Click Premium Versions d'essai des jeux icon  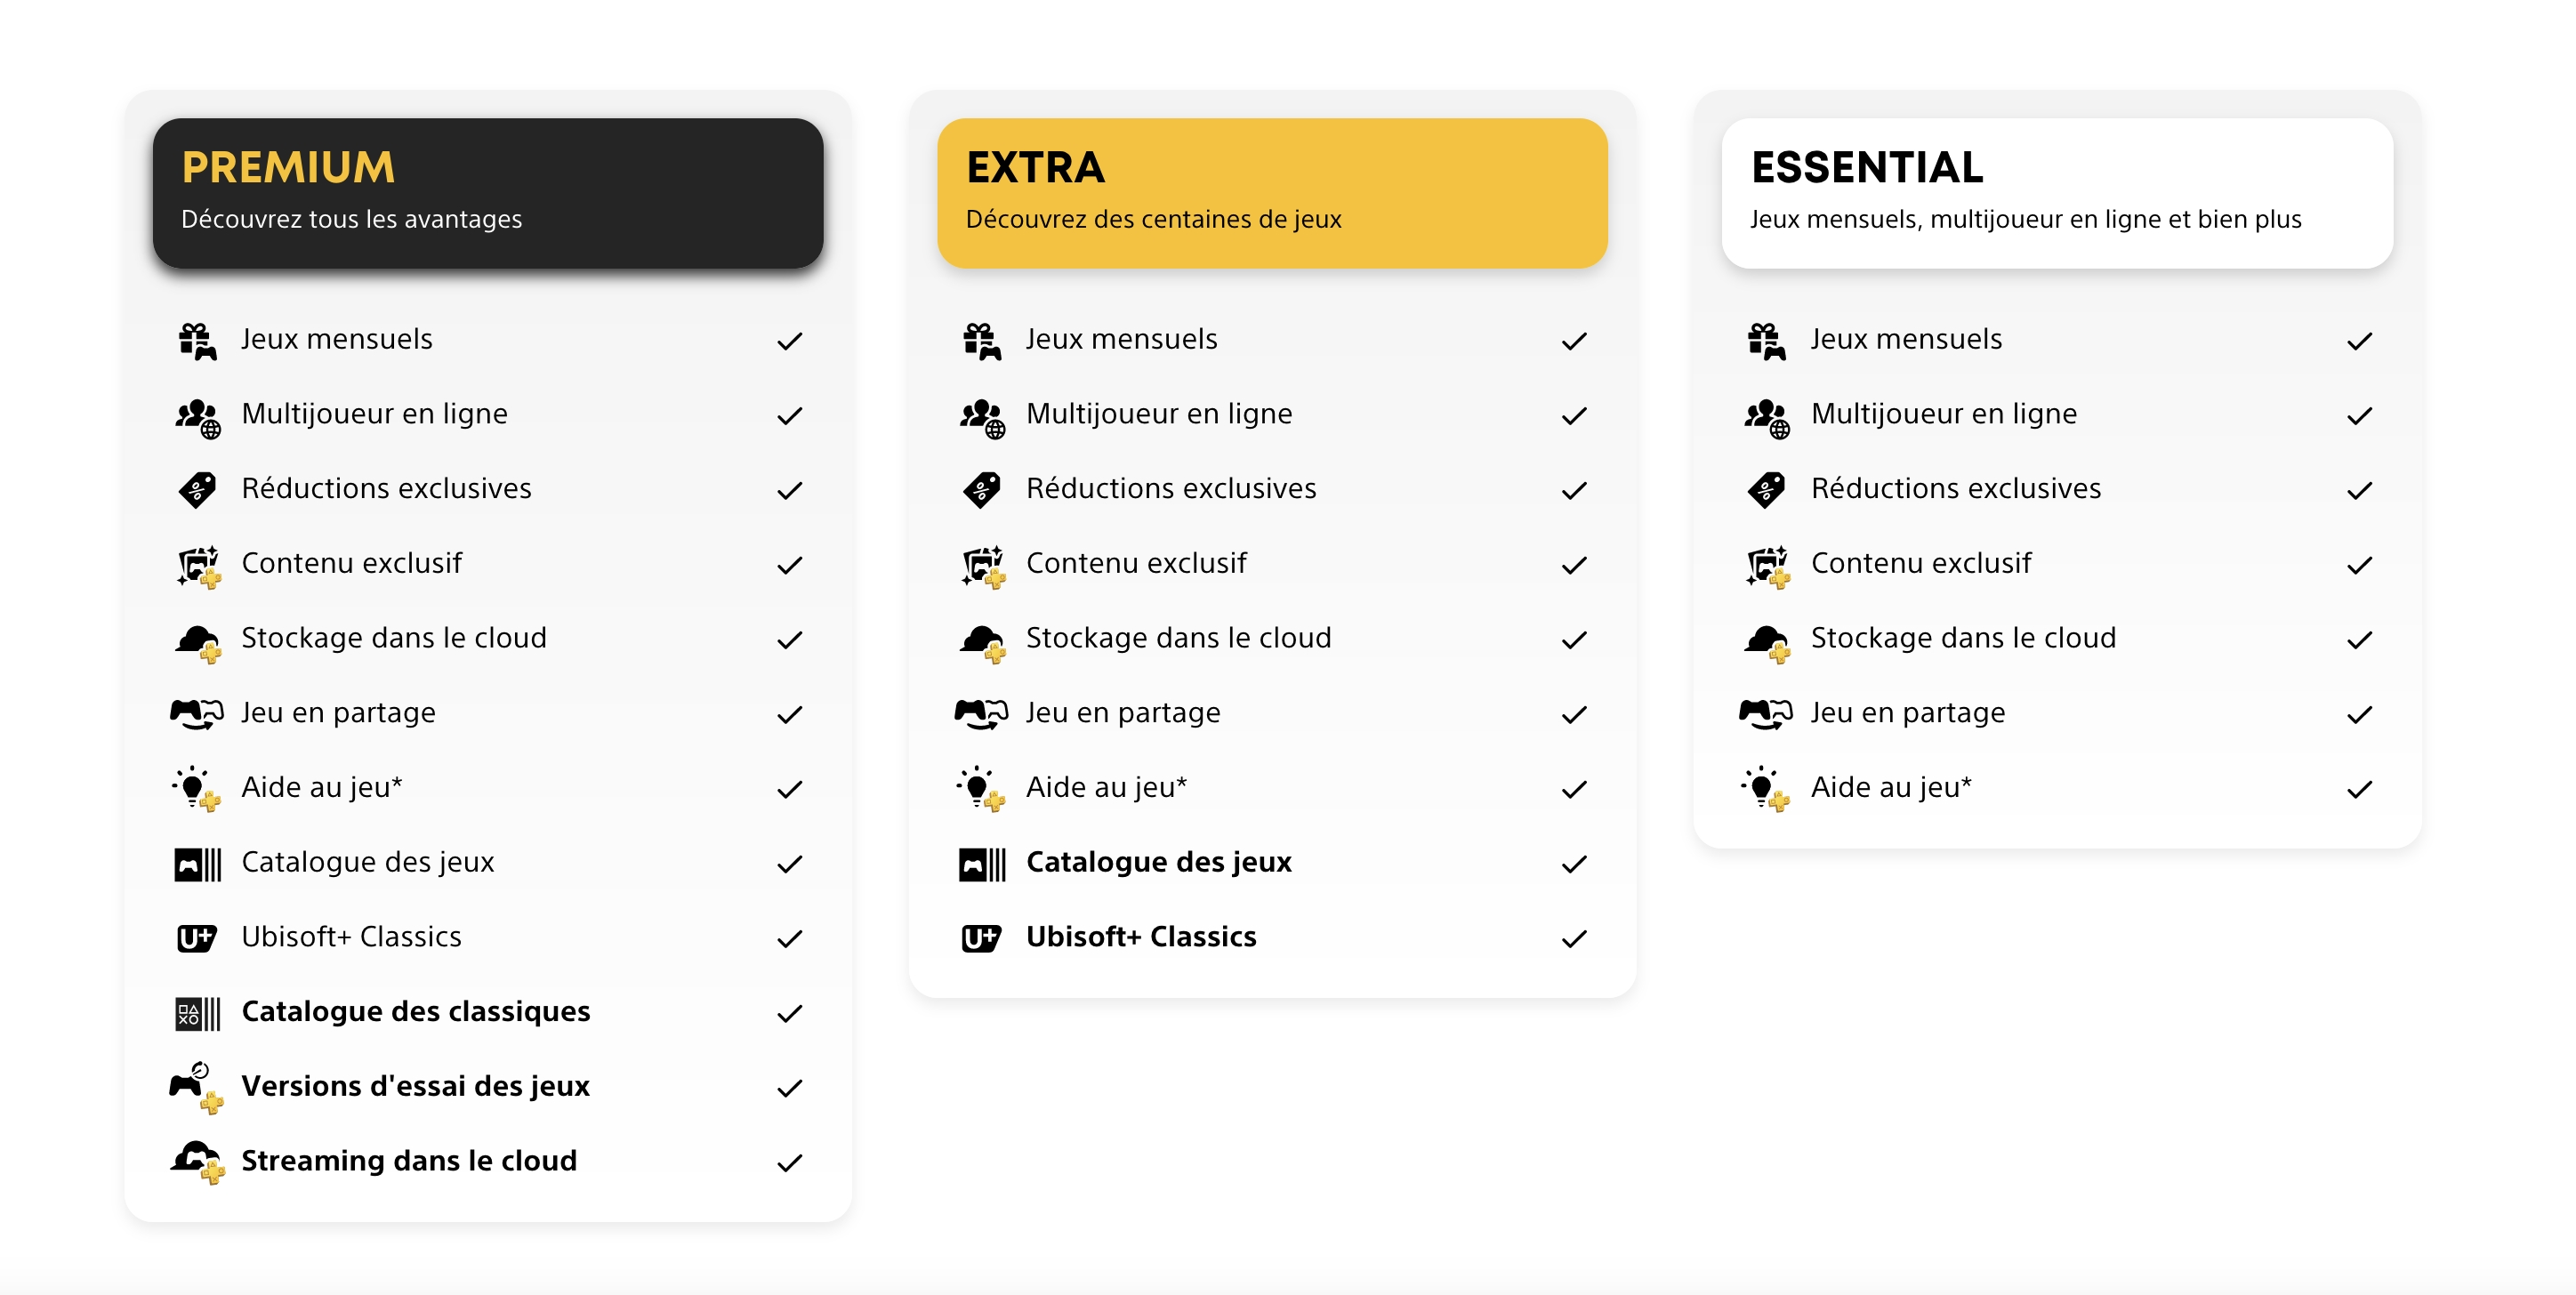pos(197,1087)
